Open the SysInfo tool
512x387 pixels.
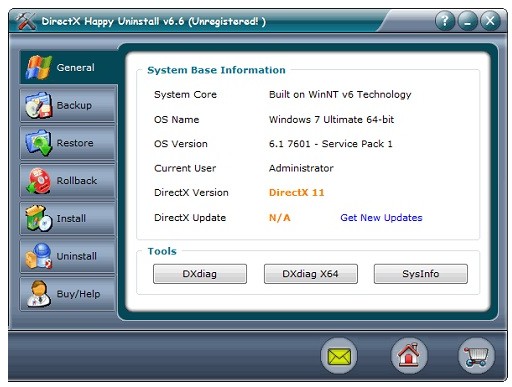click(421, 274)
